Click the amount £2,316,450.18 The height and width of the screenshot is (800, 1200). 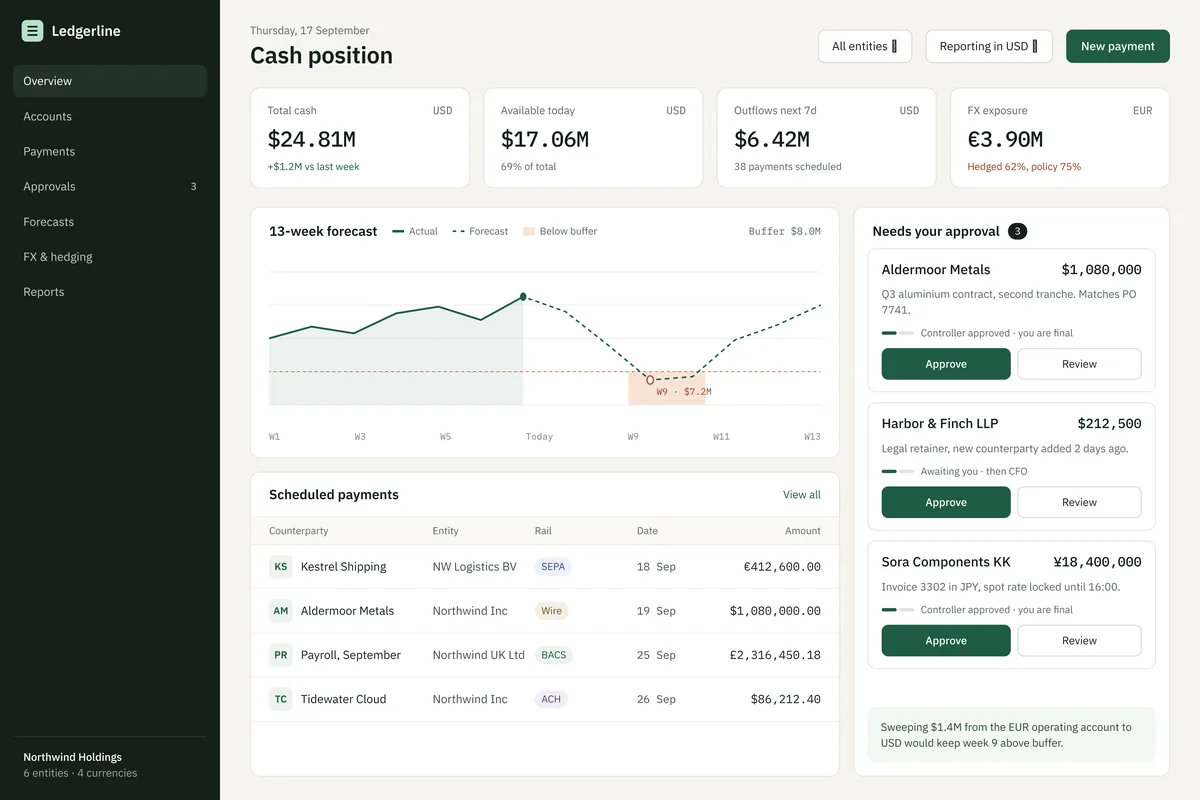coord(775,655)
